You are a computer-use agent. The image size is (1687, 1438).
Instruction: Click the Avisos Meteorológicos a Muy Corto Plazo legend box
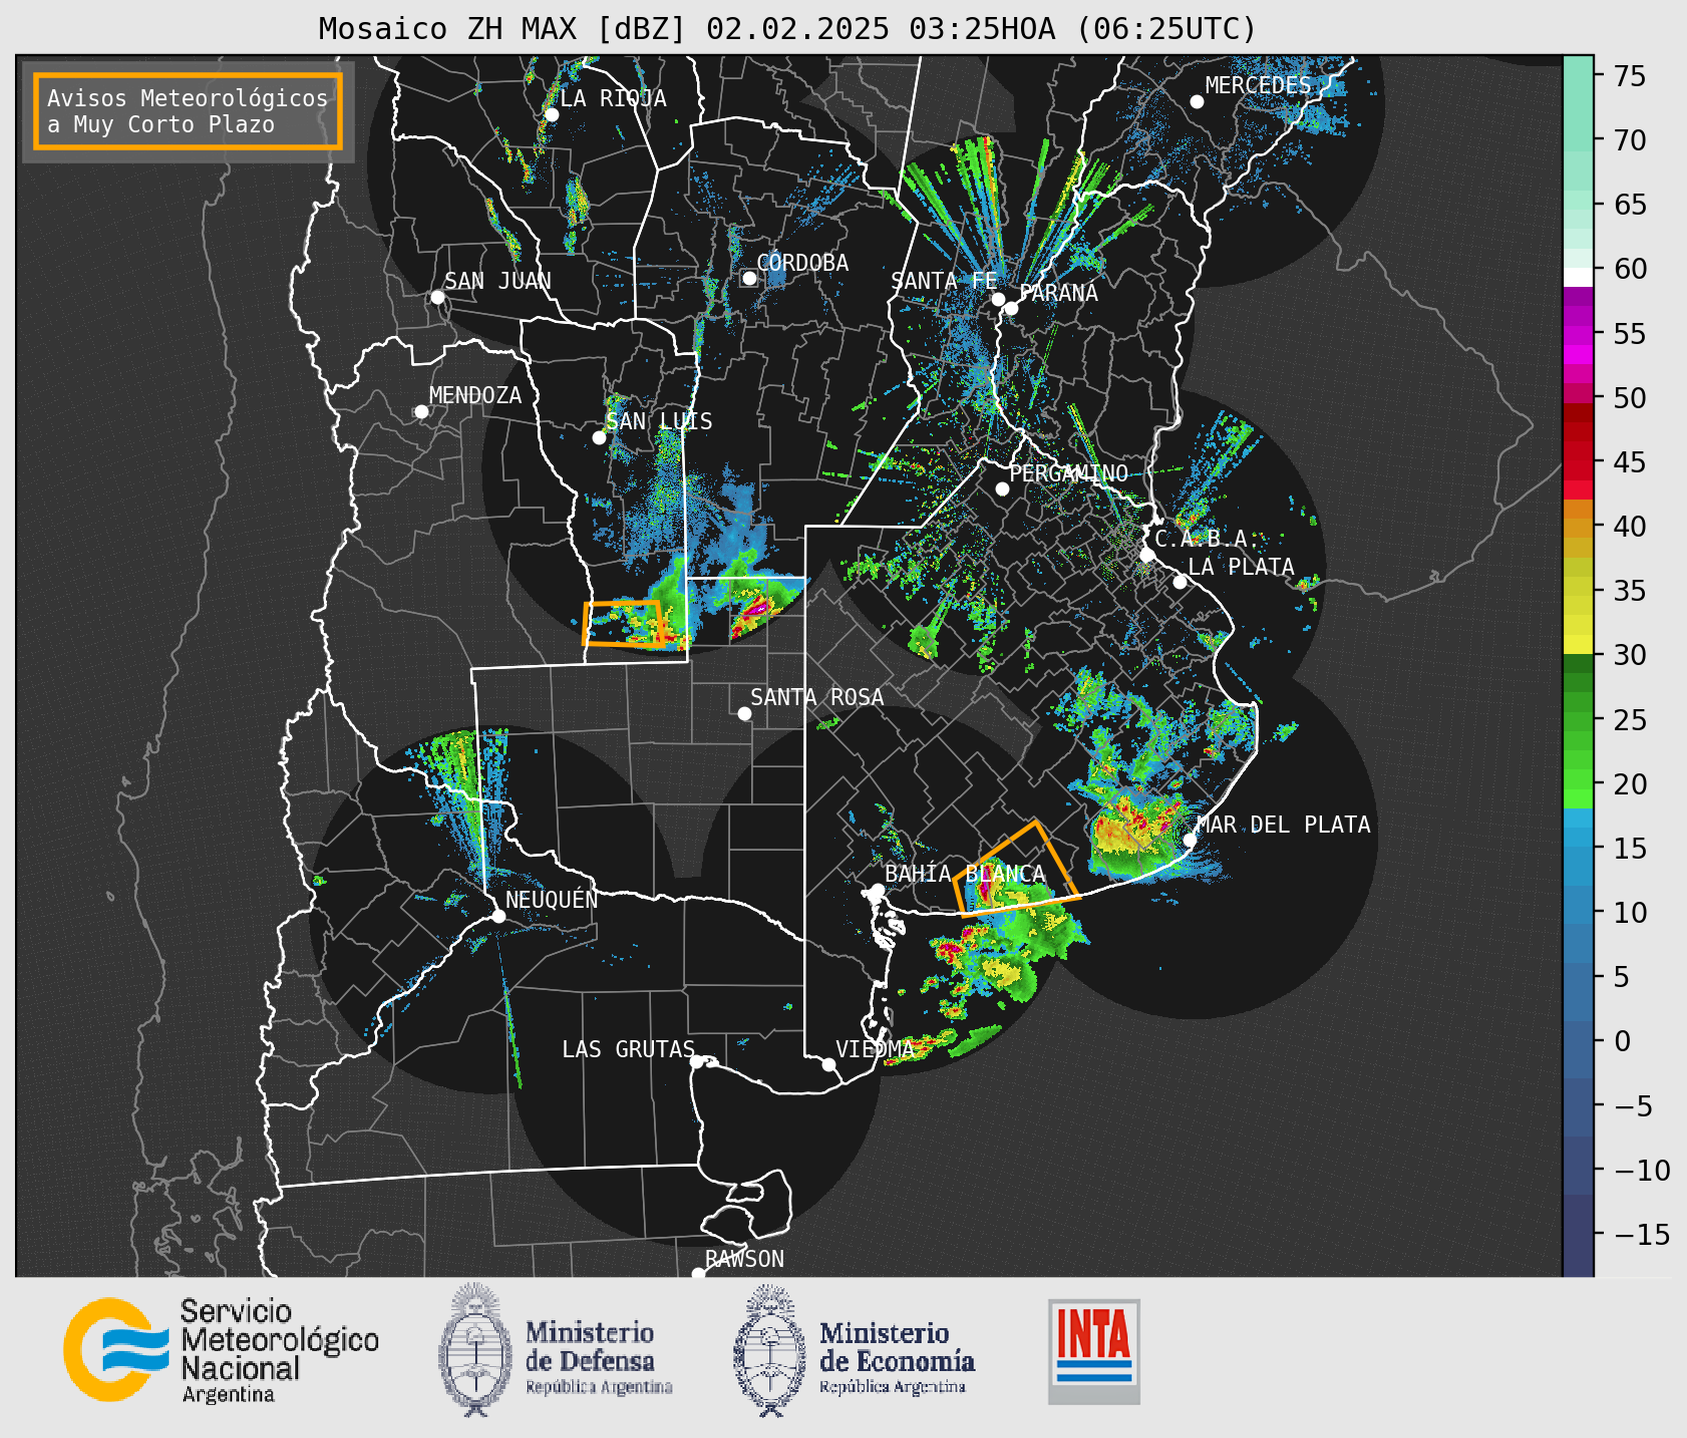pos(188,111)
